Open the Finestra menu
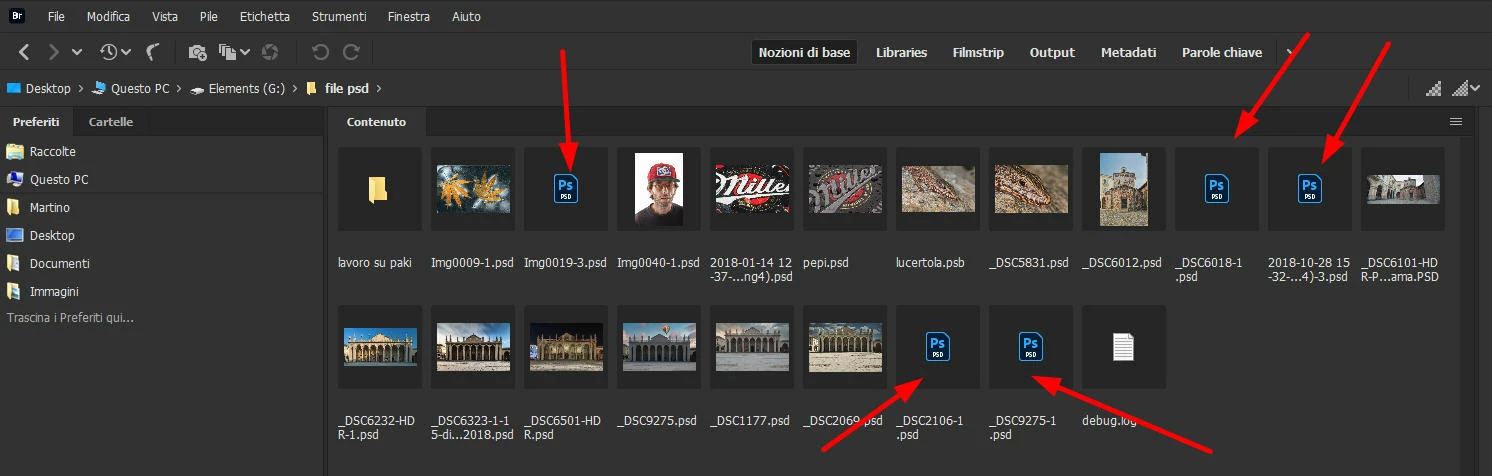 [408, 17]
